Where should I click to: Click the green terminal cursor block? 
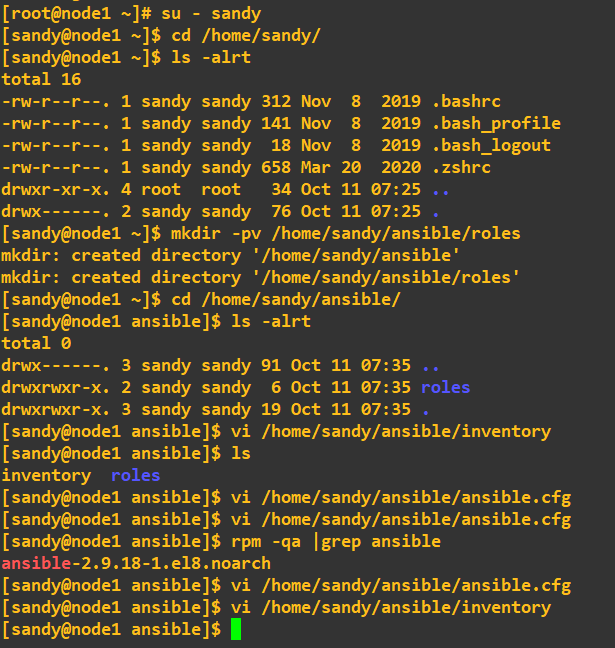click(x=236, y=629)
